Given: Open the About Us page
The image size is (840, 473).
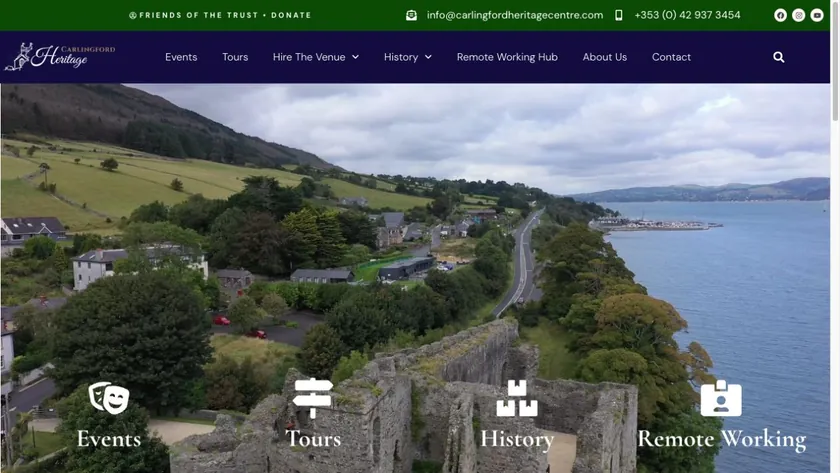Looking at the screenshot, I should coord(605,57).
